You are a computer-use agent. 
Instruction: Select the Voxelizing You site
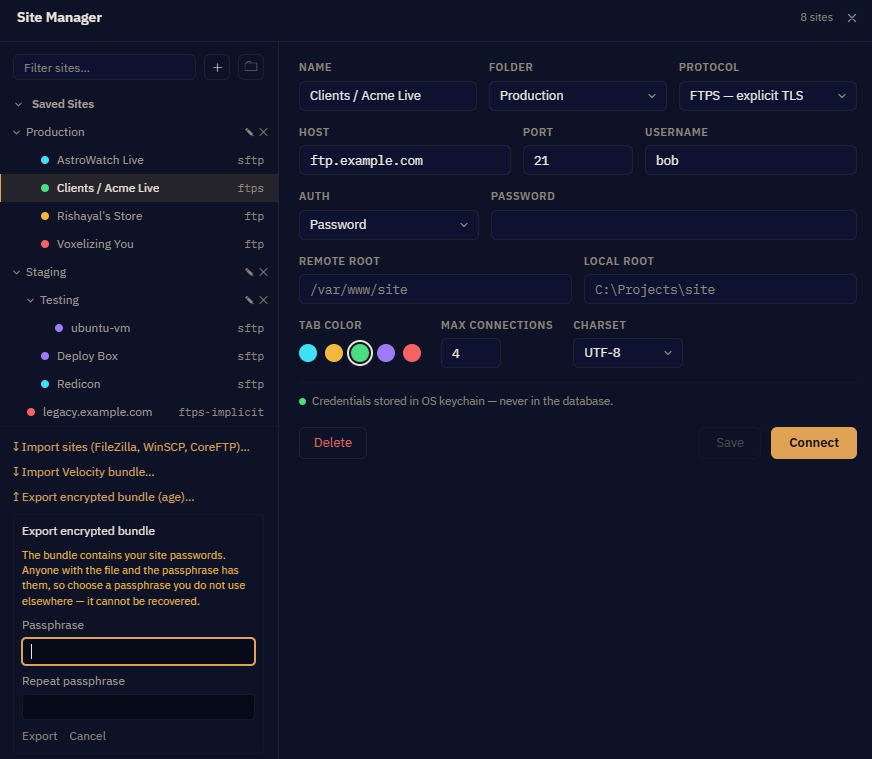point(139,244)
